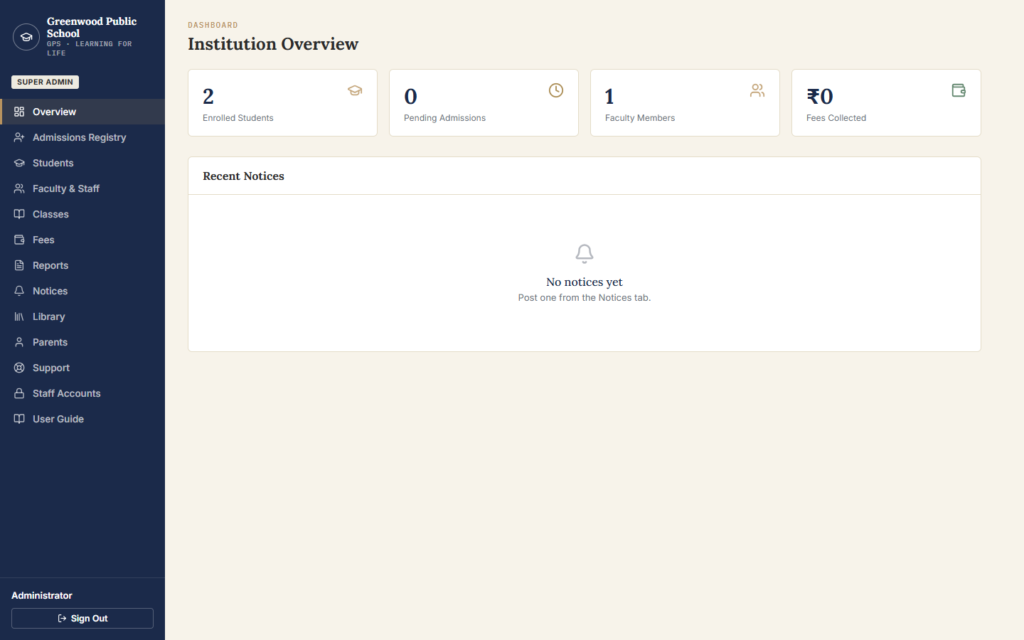Click the sign-out arrow icon
Screen dimensions: 1024x640
[x=62, y=618]
